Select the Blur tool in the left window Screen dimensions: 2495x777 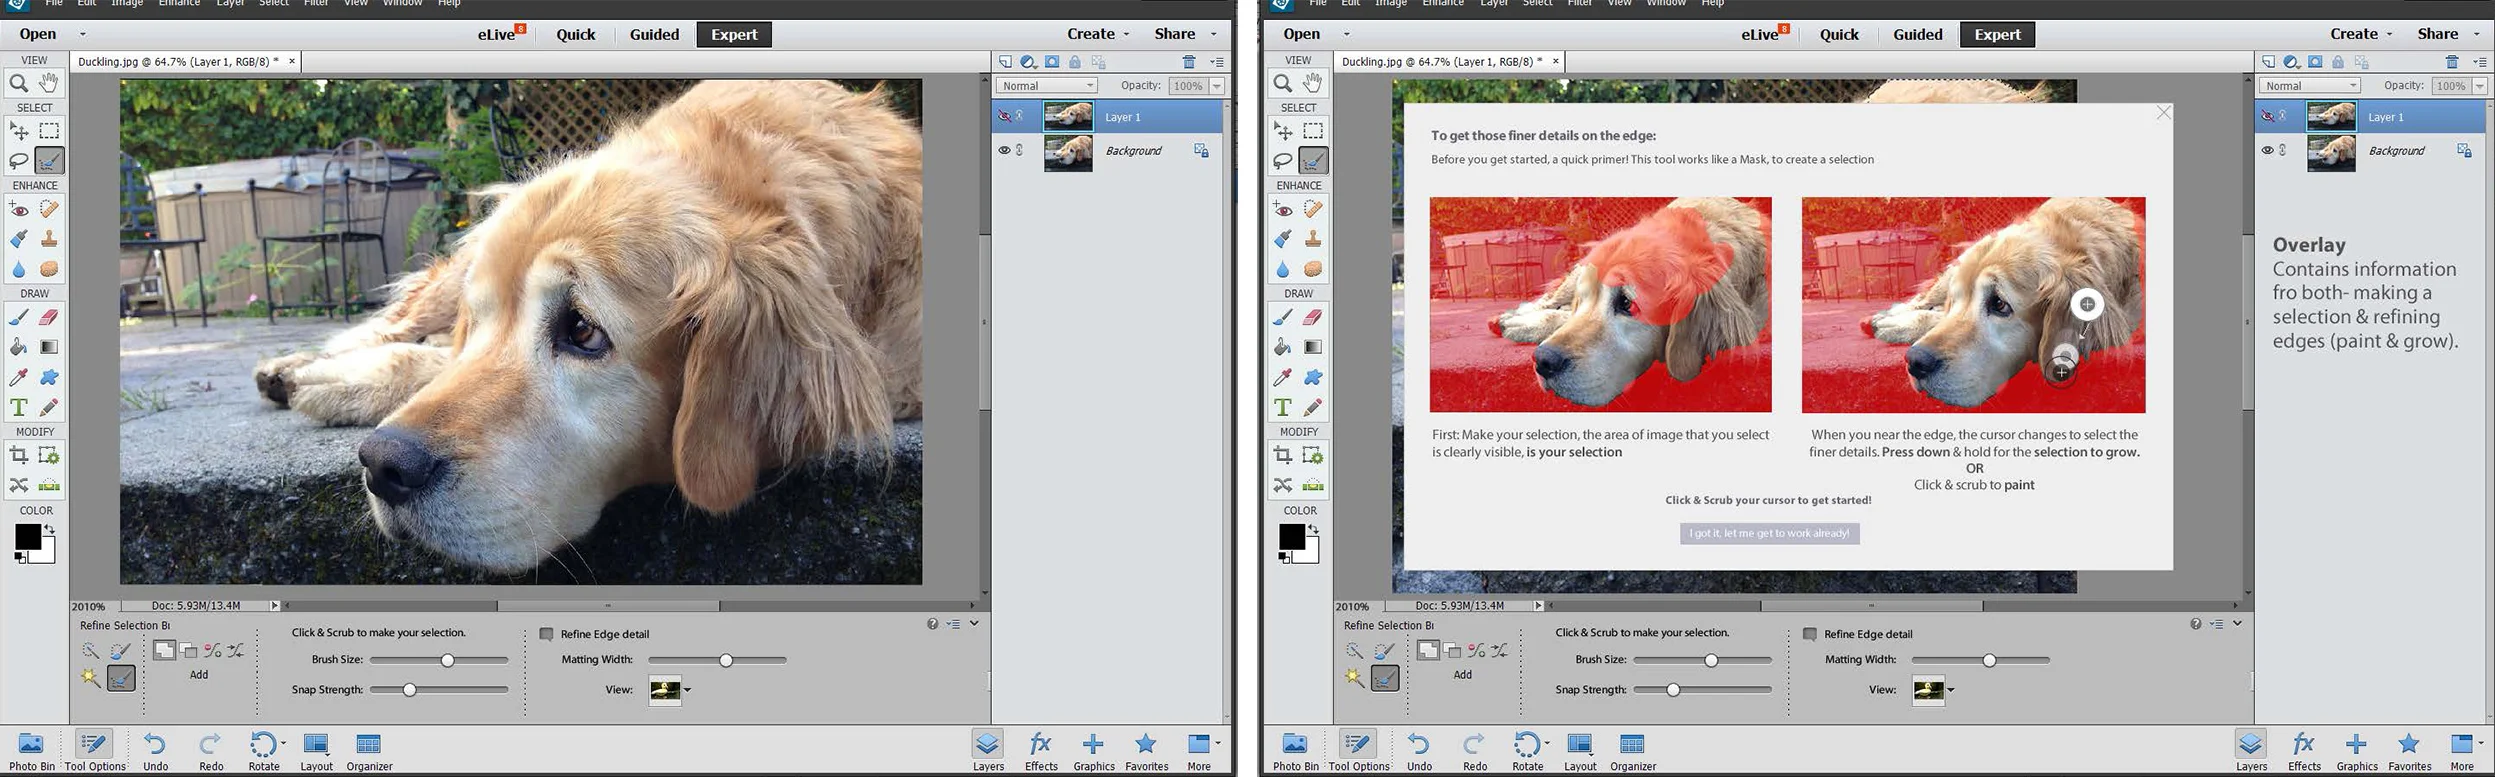(18, 269)
